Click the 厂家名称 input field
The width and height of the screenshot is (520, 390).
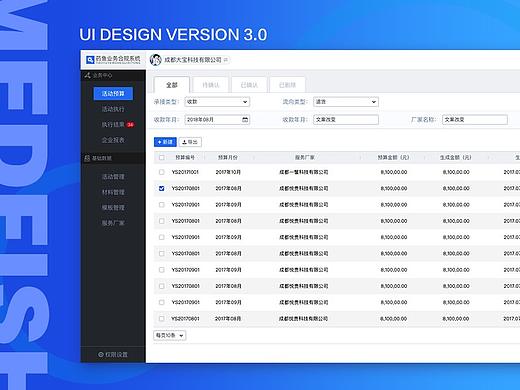pos(475,120)
